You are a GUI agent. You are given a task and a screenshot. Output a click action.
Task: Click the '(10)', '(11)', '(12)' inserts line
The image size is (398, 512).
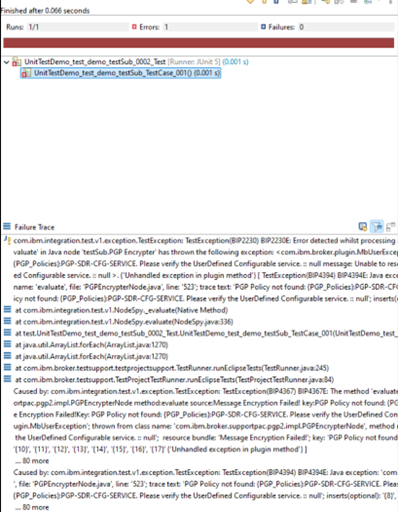click(x=160, y=449)
